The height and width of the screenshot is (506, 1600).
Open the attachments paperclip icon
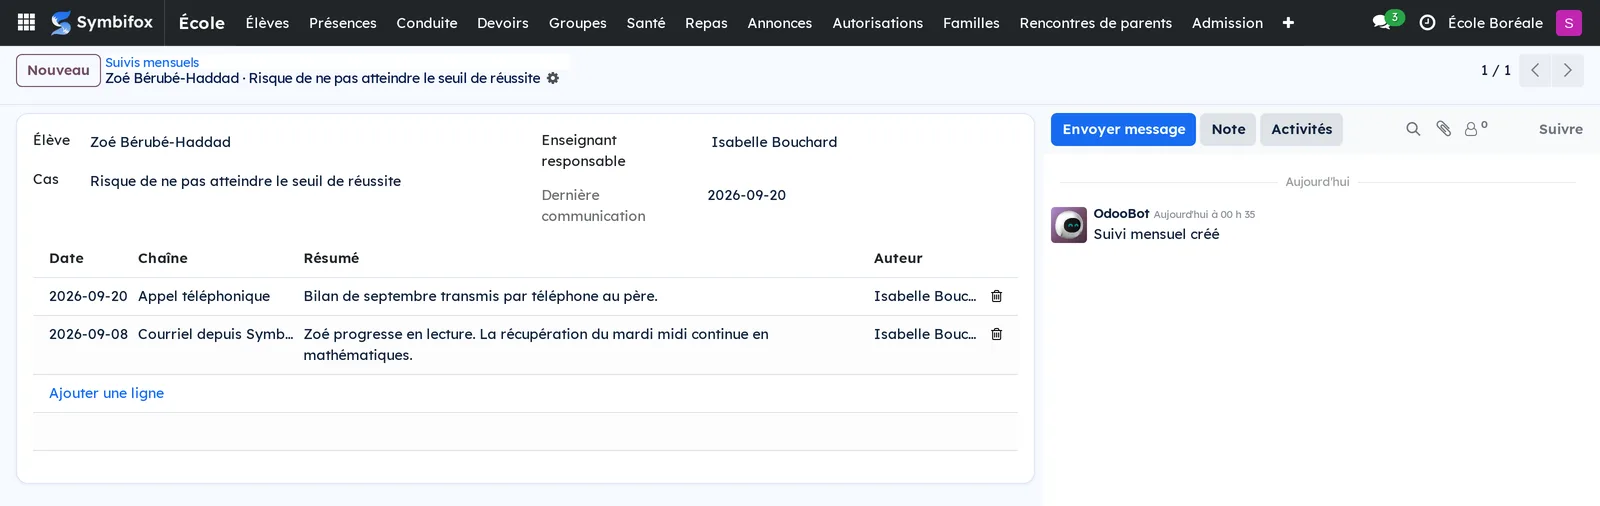pos(1443,129)
